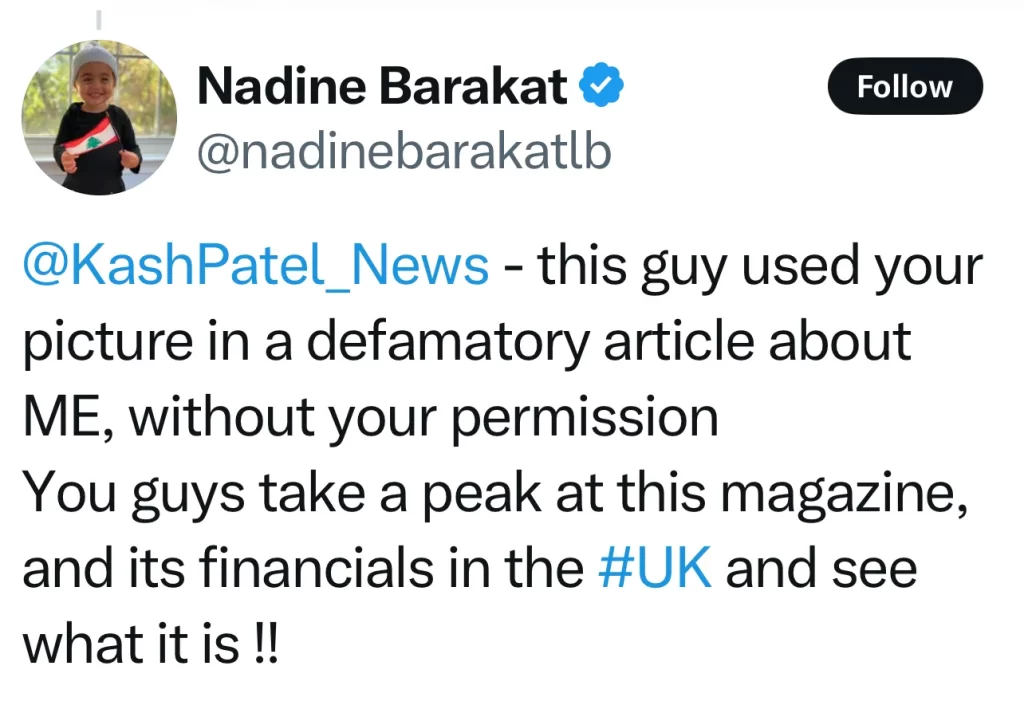Image resolution: width=1024 pixels, height=725 pixels.
Task: Click the blue verified checkmark badge
Action: (x=602, y=84)
